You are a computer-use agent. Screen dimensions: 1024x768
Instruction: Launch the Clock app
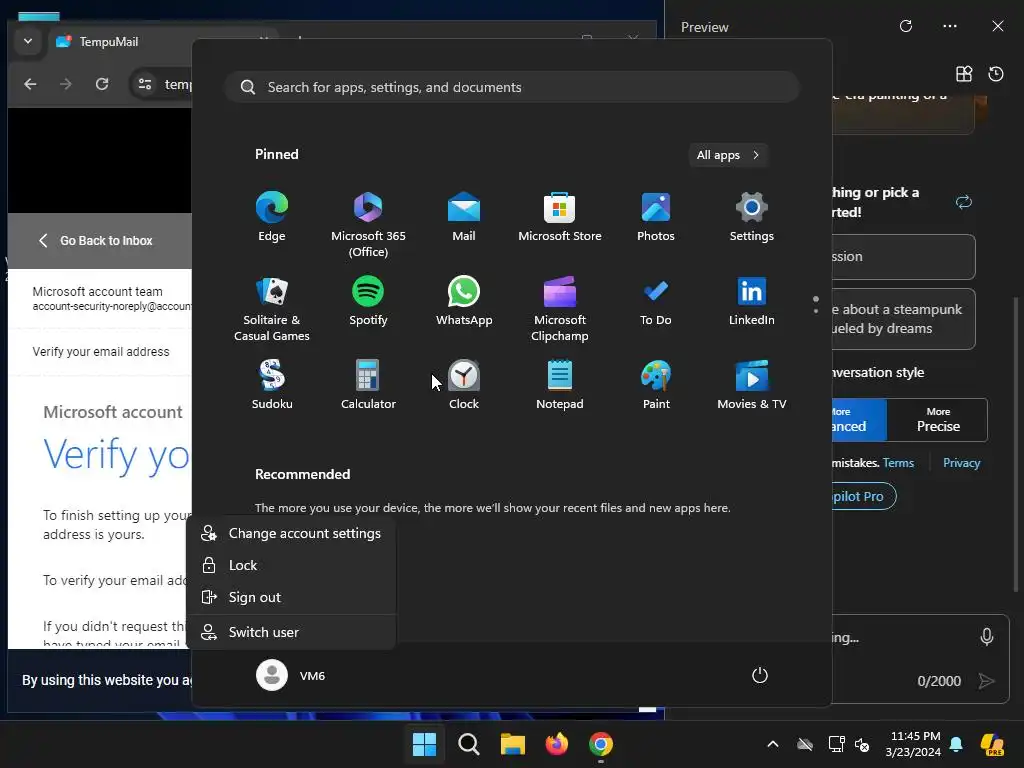coord(464,385)
